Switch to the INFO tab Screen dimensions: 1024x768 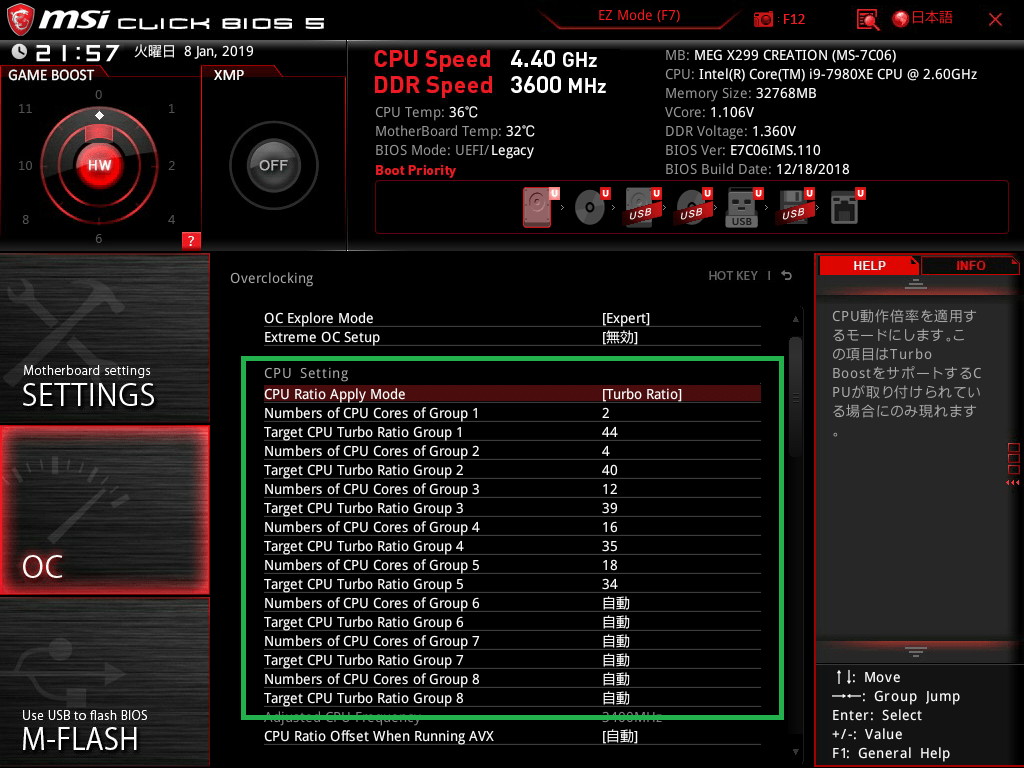[x=970, y=266]
